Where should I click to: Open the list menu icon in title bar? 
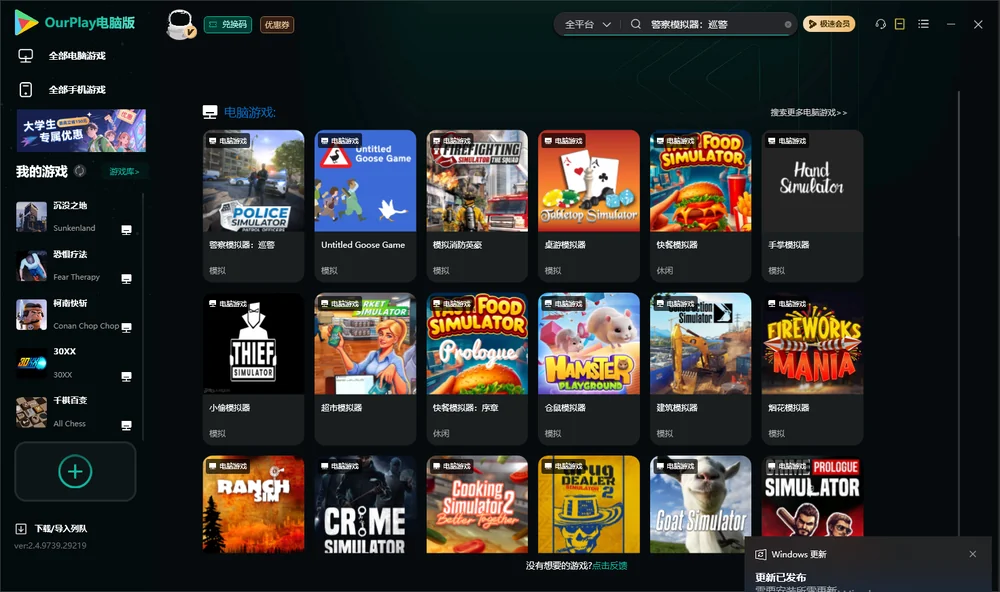click(923, 24)
